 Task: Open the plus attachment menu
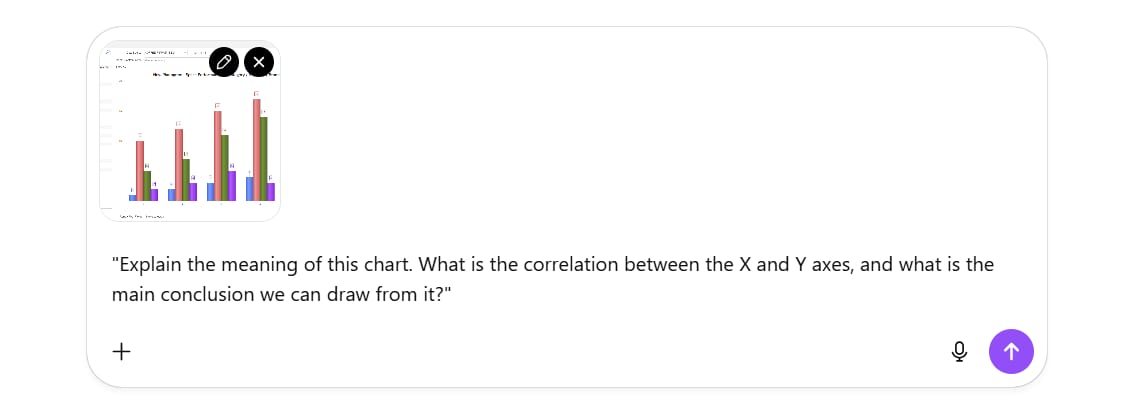121,352
